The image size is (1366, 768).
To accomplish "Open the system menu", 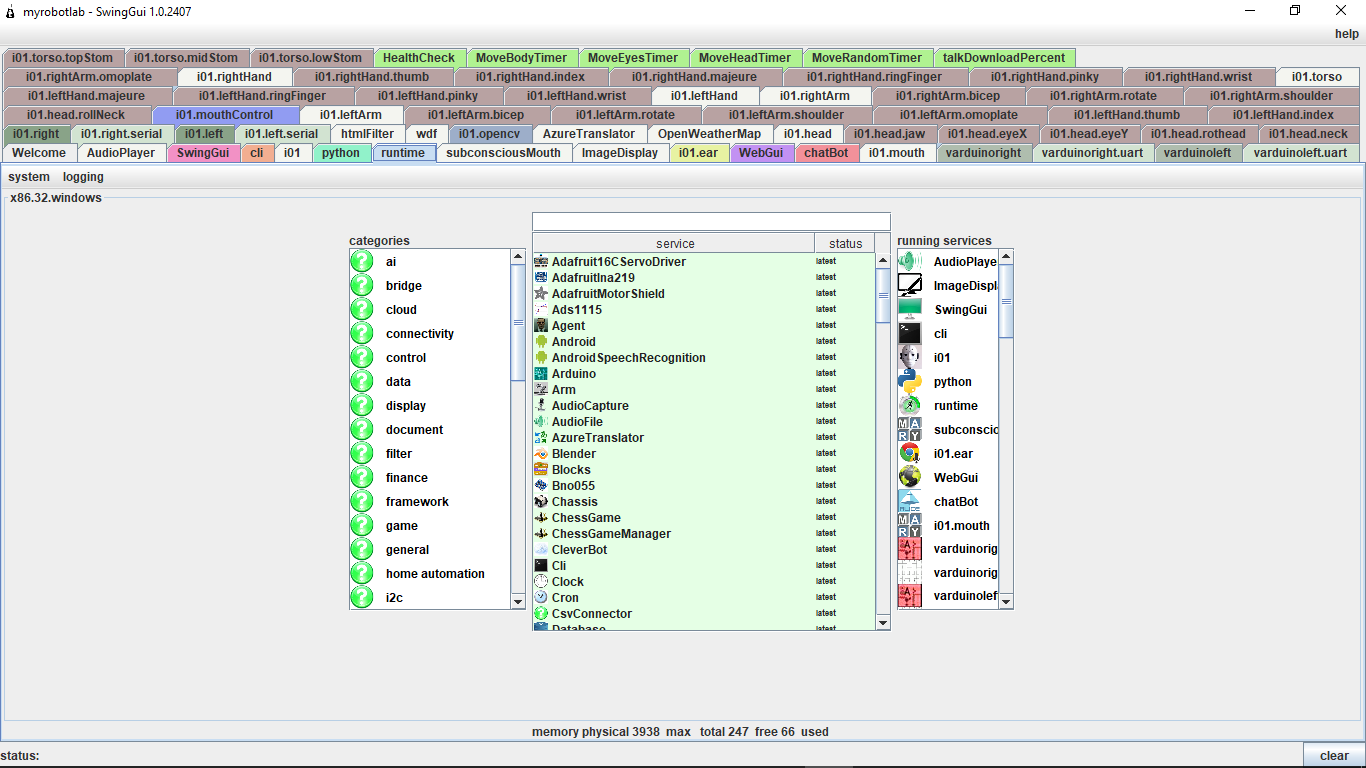I will click(29, 177).
